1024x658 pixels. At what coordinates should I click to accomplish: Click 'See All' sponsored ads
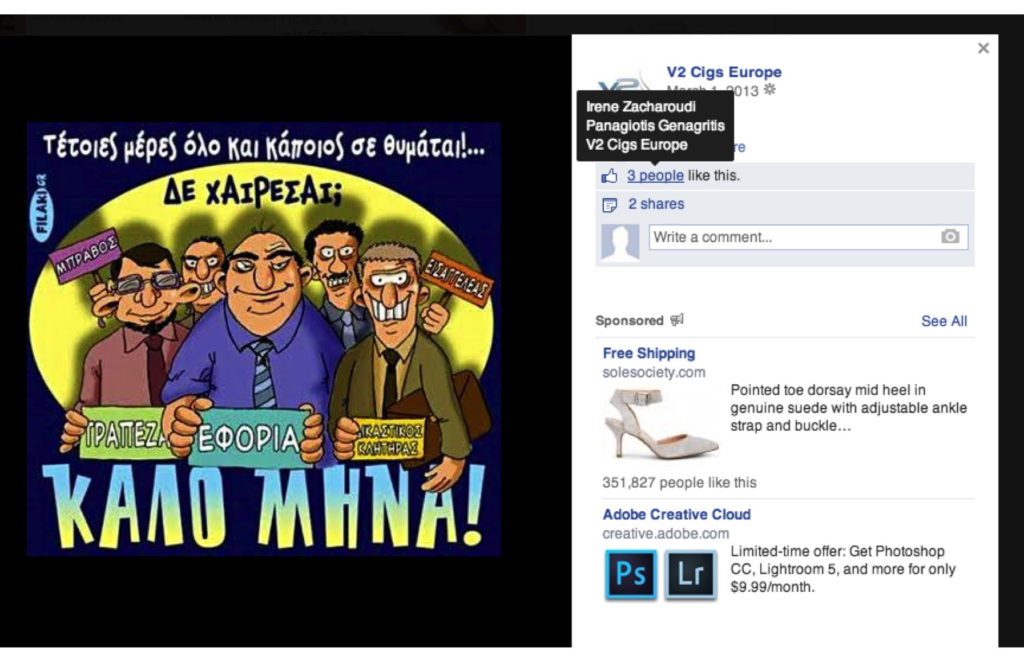point(944,321)
